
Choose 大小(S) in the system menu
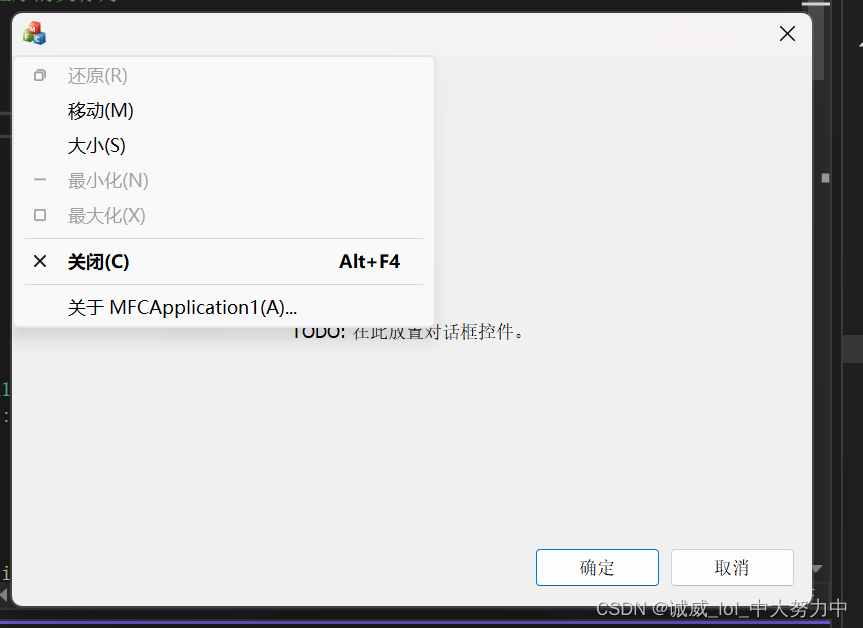pyautogui.click(x=96, y=146)
